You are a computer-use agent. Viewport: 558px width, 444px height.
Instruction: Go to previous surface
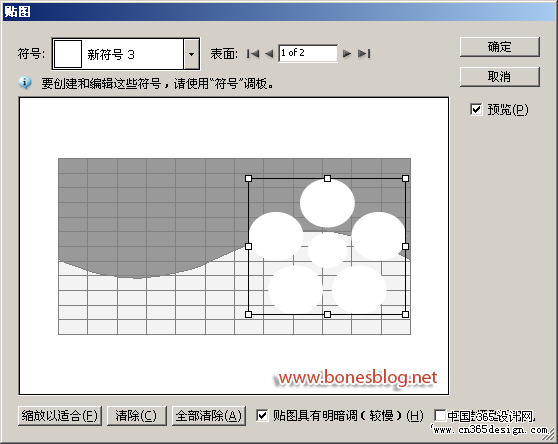pyautogui.click(x=269, y=54)
